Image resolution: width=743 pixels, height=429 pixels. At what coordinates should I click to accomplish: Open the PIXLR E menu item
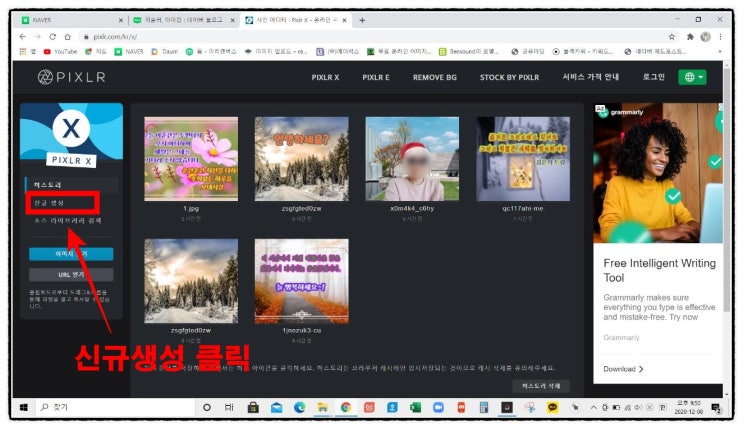[x=376, y=77]
